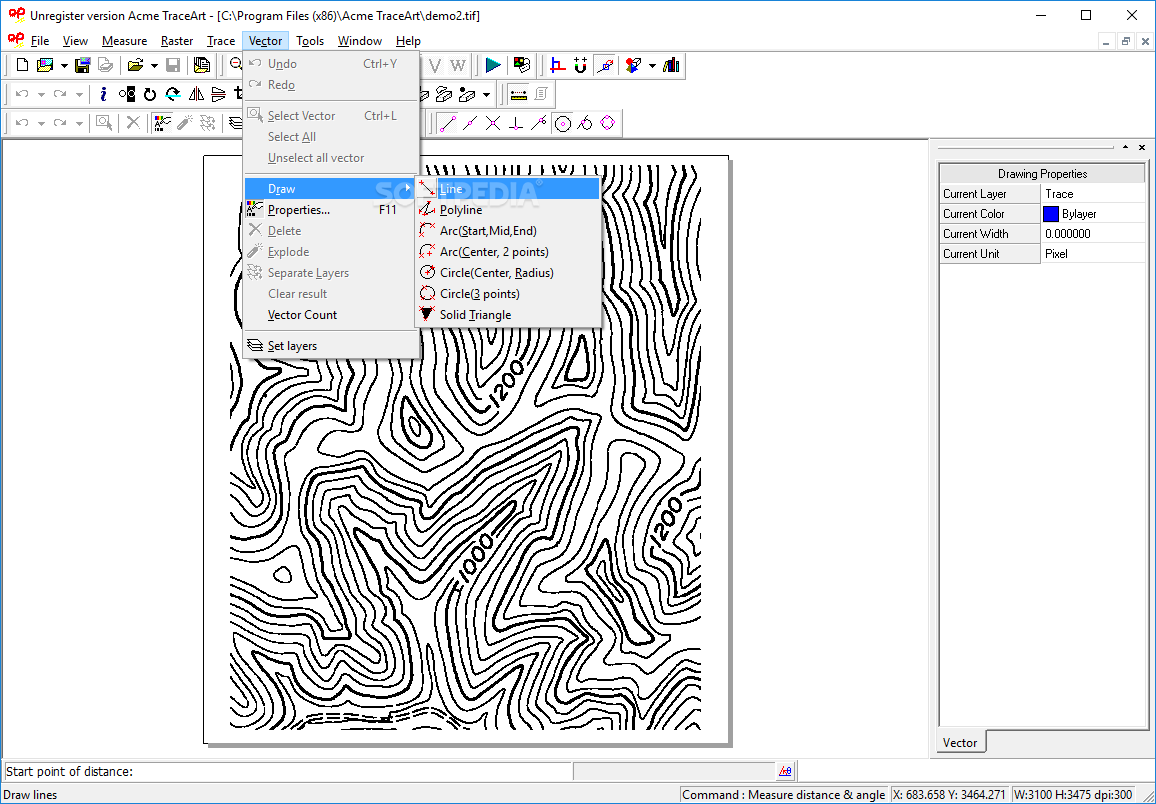The height and width of the screenshot is (804, 1156).
Task: Click the mirror horizontally triangles icon
Action: click(196, 94)
